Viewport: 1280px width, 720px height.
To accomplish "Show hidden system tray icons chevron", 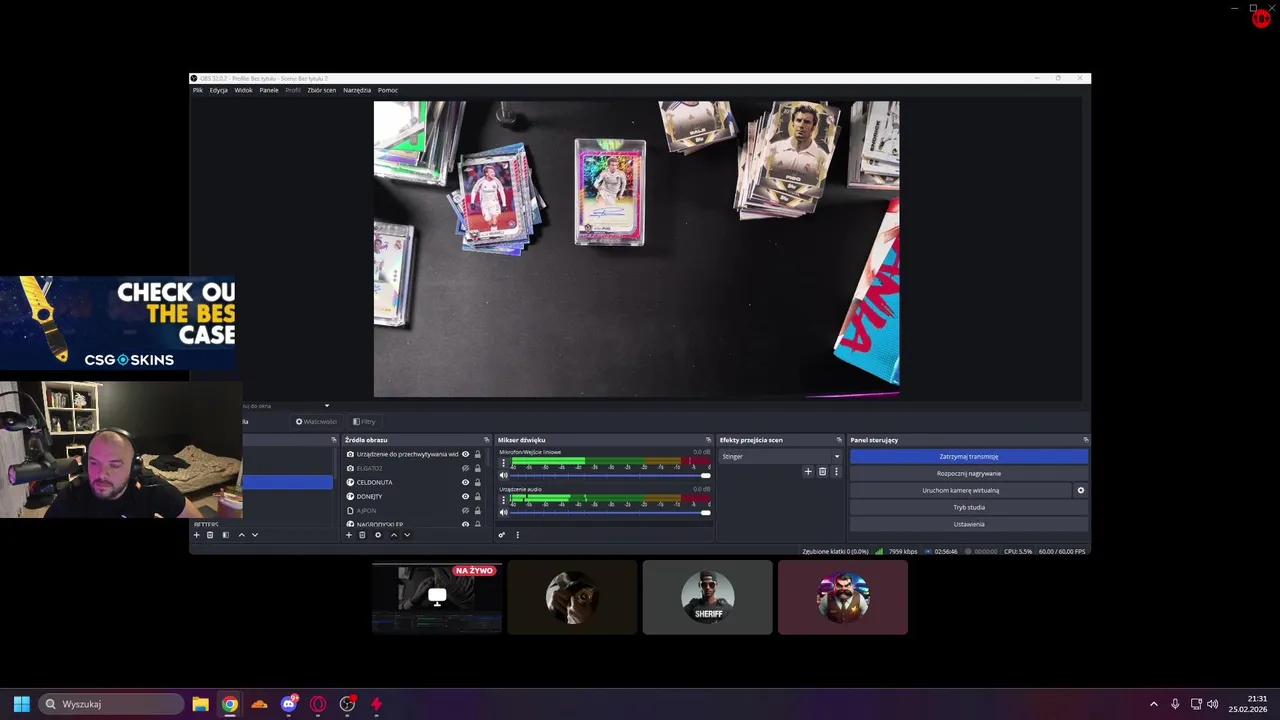I will 1153,704.
